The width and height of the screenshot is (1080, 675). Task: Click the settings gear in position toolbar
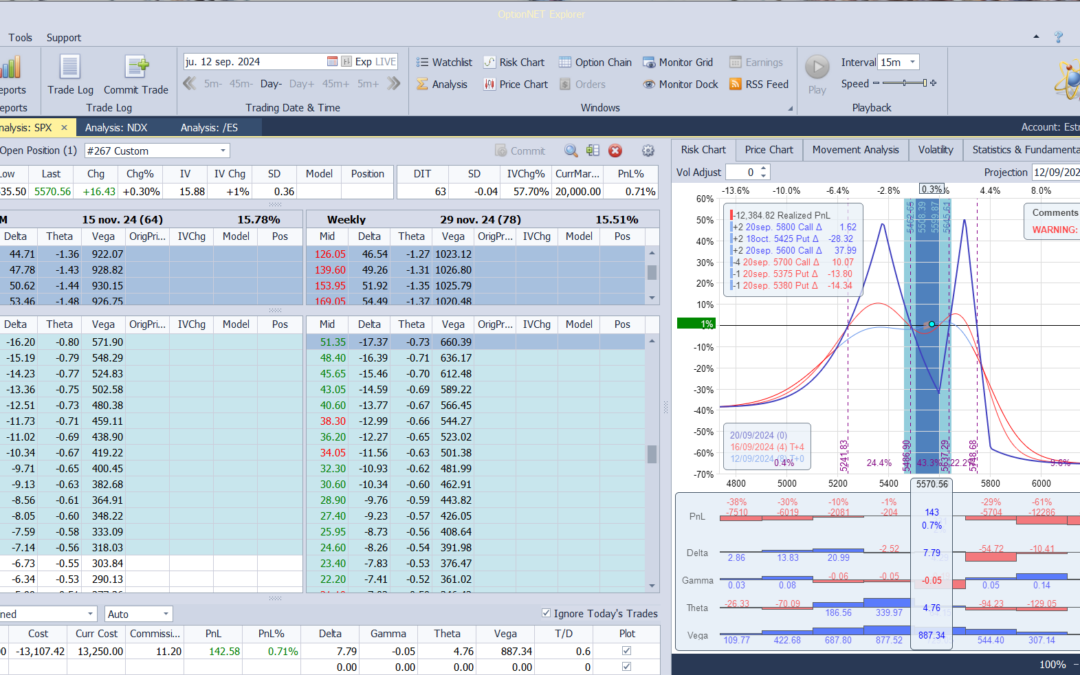(648, 151)
